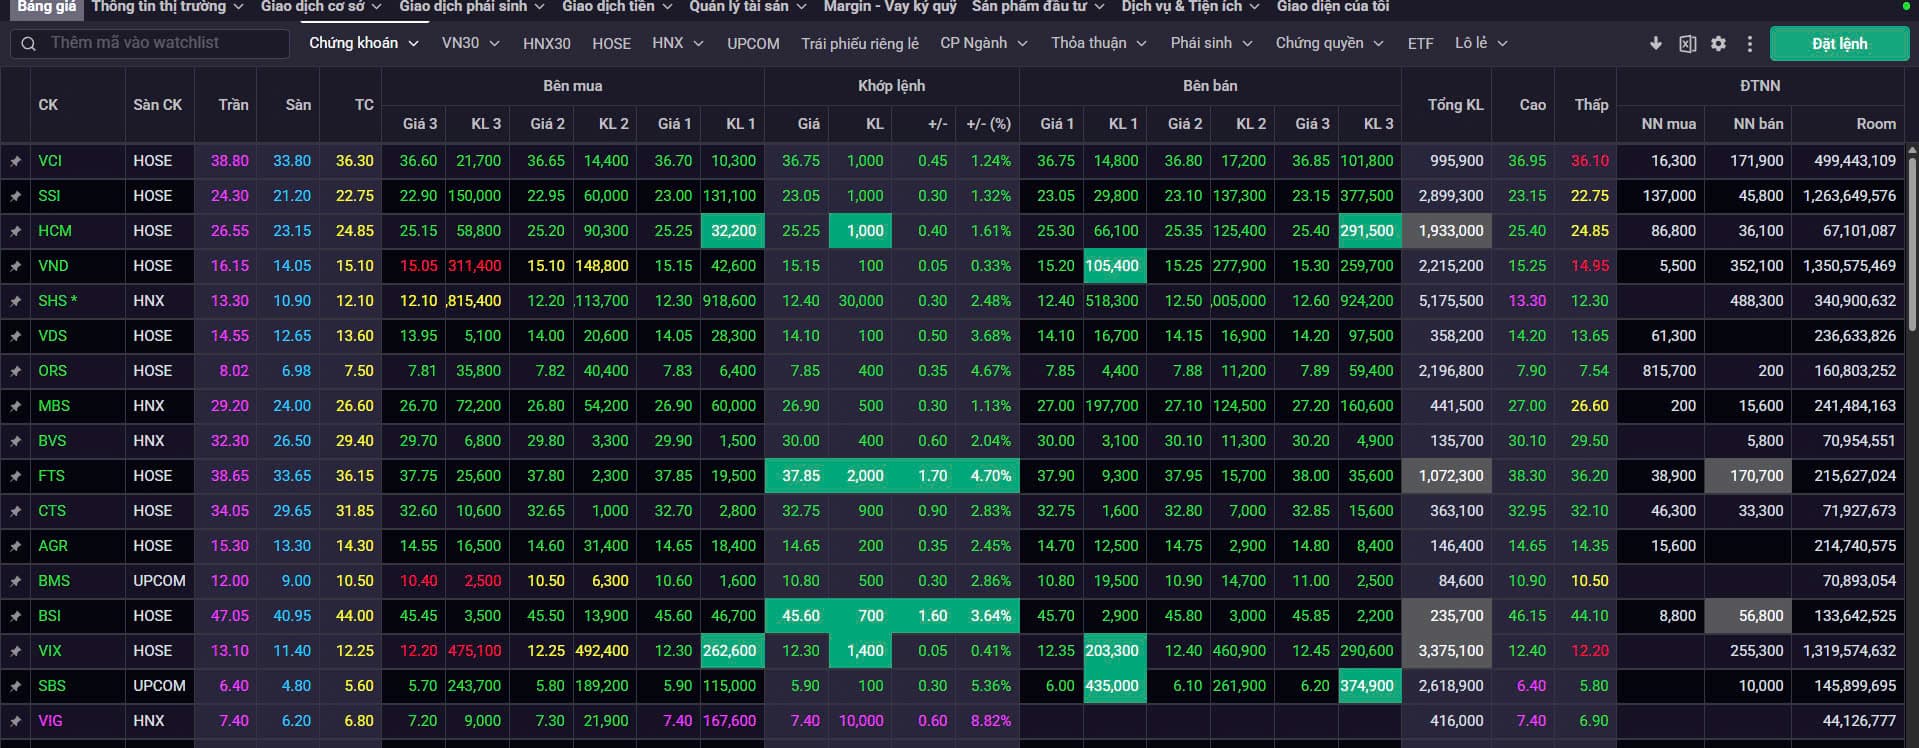
Task: Click the pin icon beside VIG
Action: [x=16, y=721]
